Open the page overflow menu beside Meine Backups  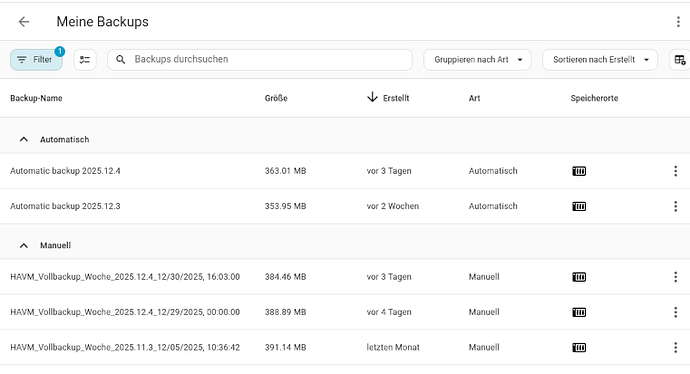tap(678, 22)
